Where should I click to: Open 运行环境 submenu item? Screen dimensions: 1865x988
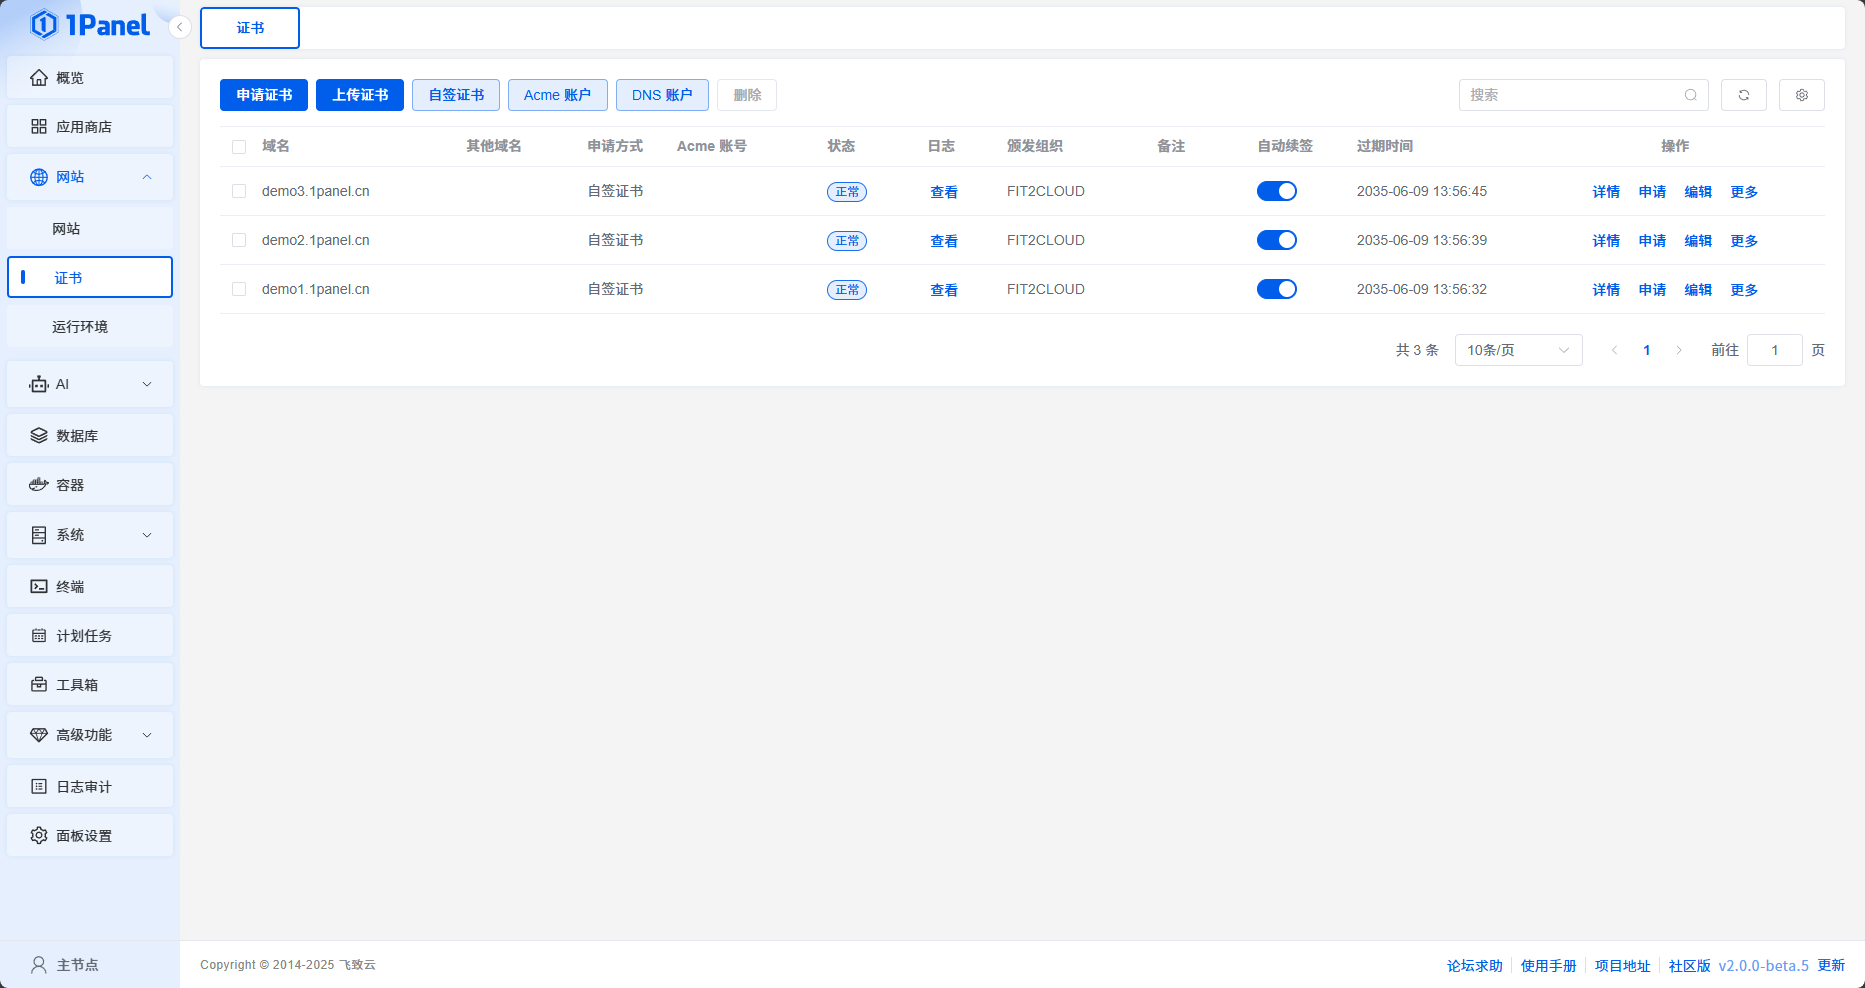coord(90,327)
